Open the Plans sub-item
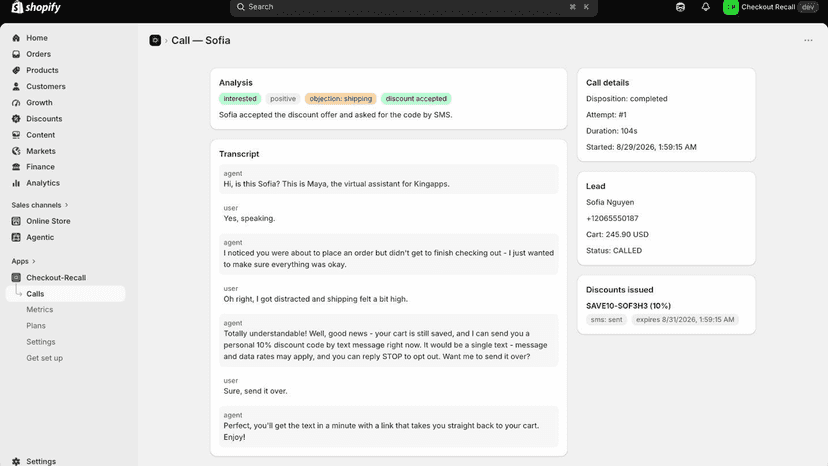This screenshot has width=828, height=466. (36, 325)
